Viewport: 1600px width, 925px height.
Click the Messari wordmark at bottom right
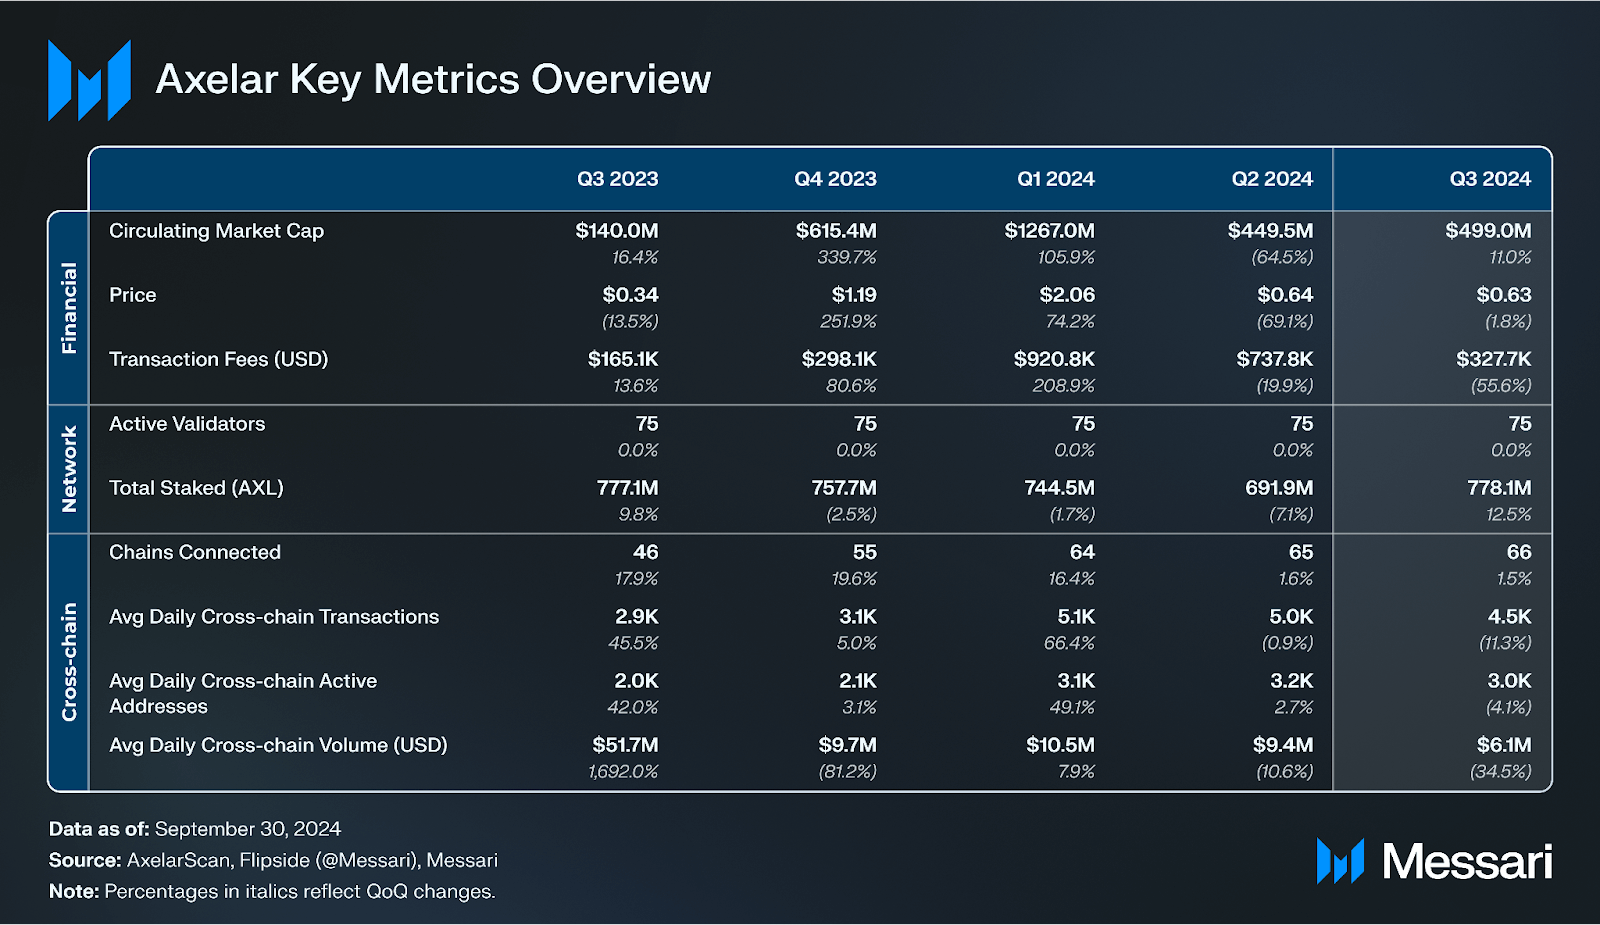(1466, 861)
